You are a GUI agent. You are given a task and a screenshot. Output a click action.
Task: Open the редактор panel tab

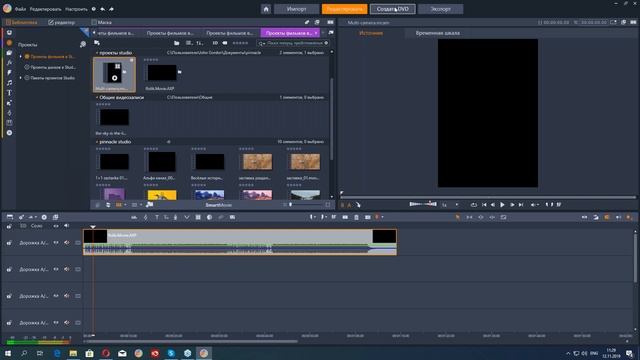[x=62, y=22]
